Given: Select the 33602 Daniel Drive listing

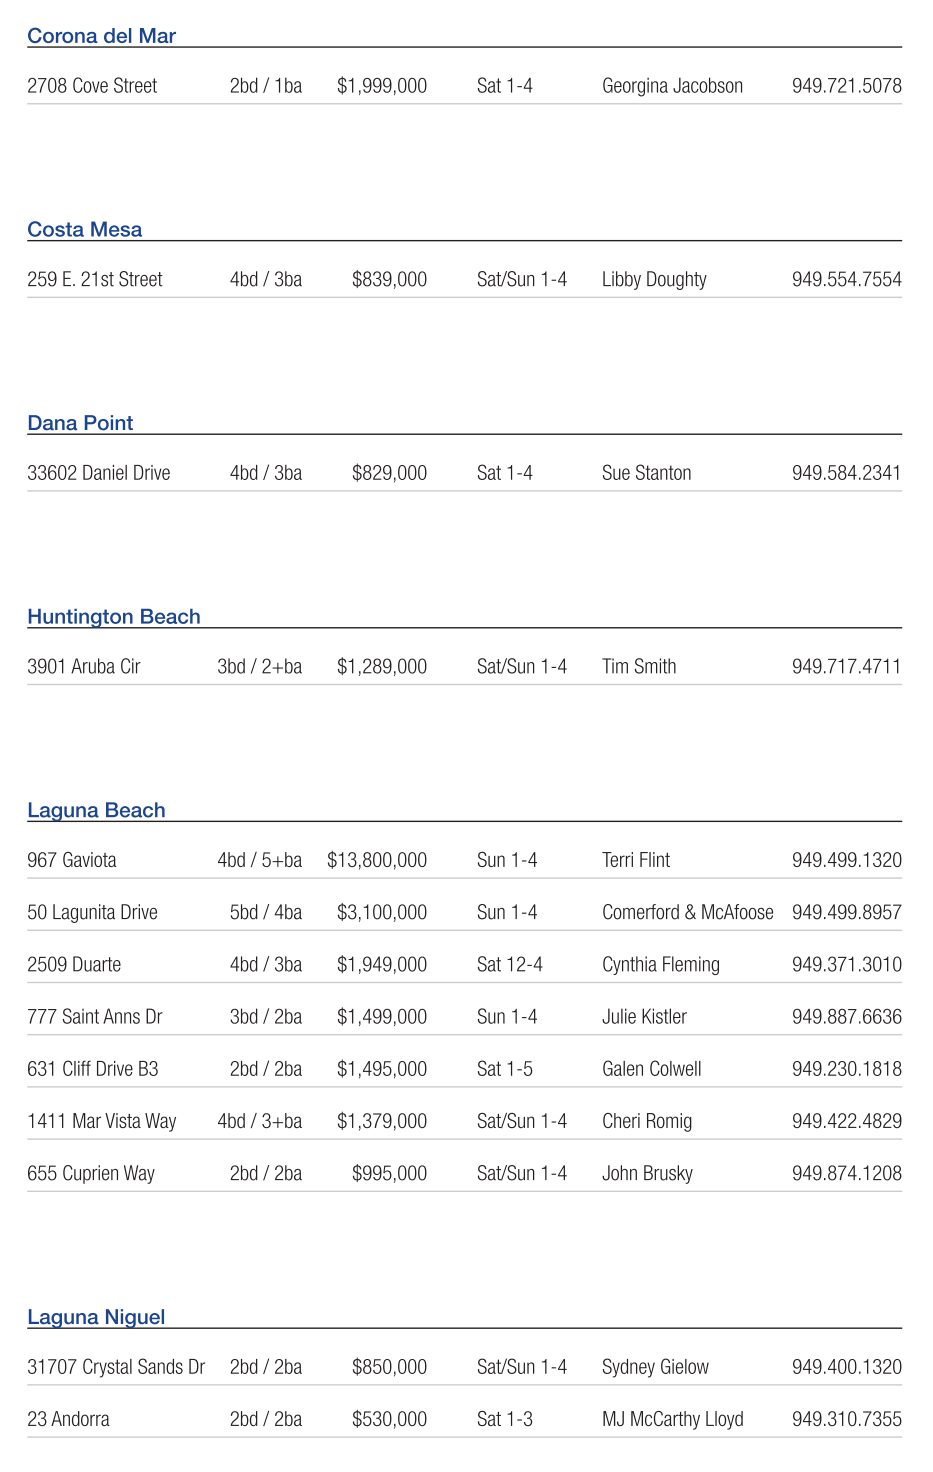Looking at the screenshot, I should coord(98,473).
